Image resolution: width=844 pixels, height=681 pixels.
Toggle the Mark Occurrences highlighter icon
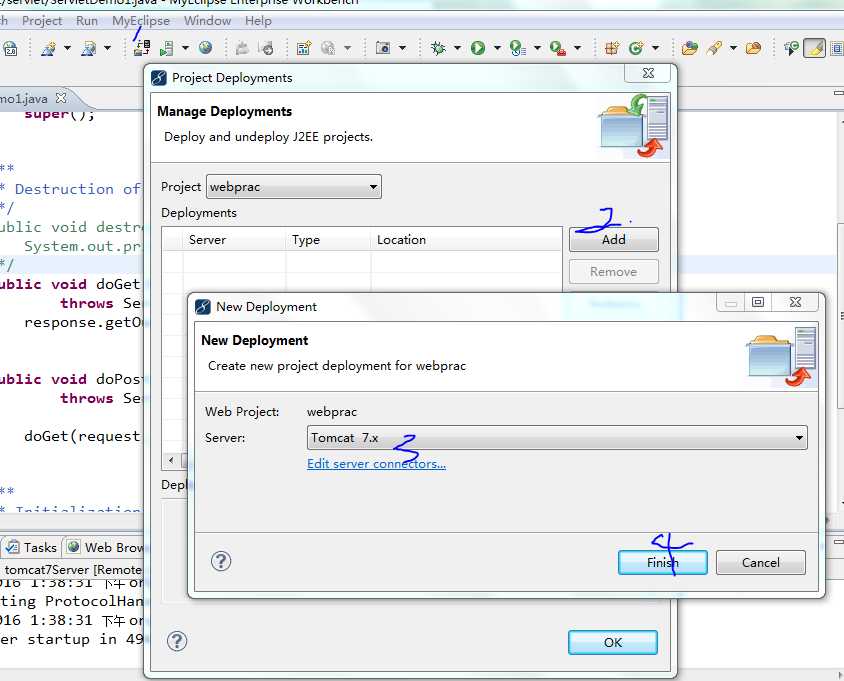pos(814,48)
